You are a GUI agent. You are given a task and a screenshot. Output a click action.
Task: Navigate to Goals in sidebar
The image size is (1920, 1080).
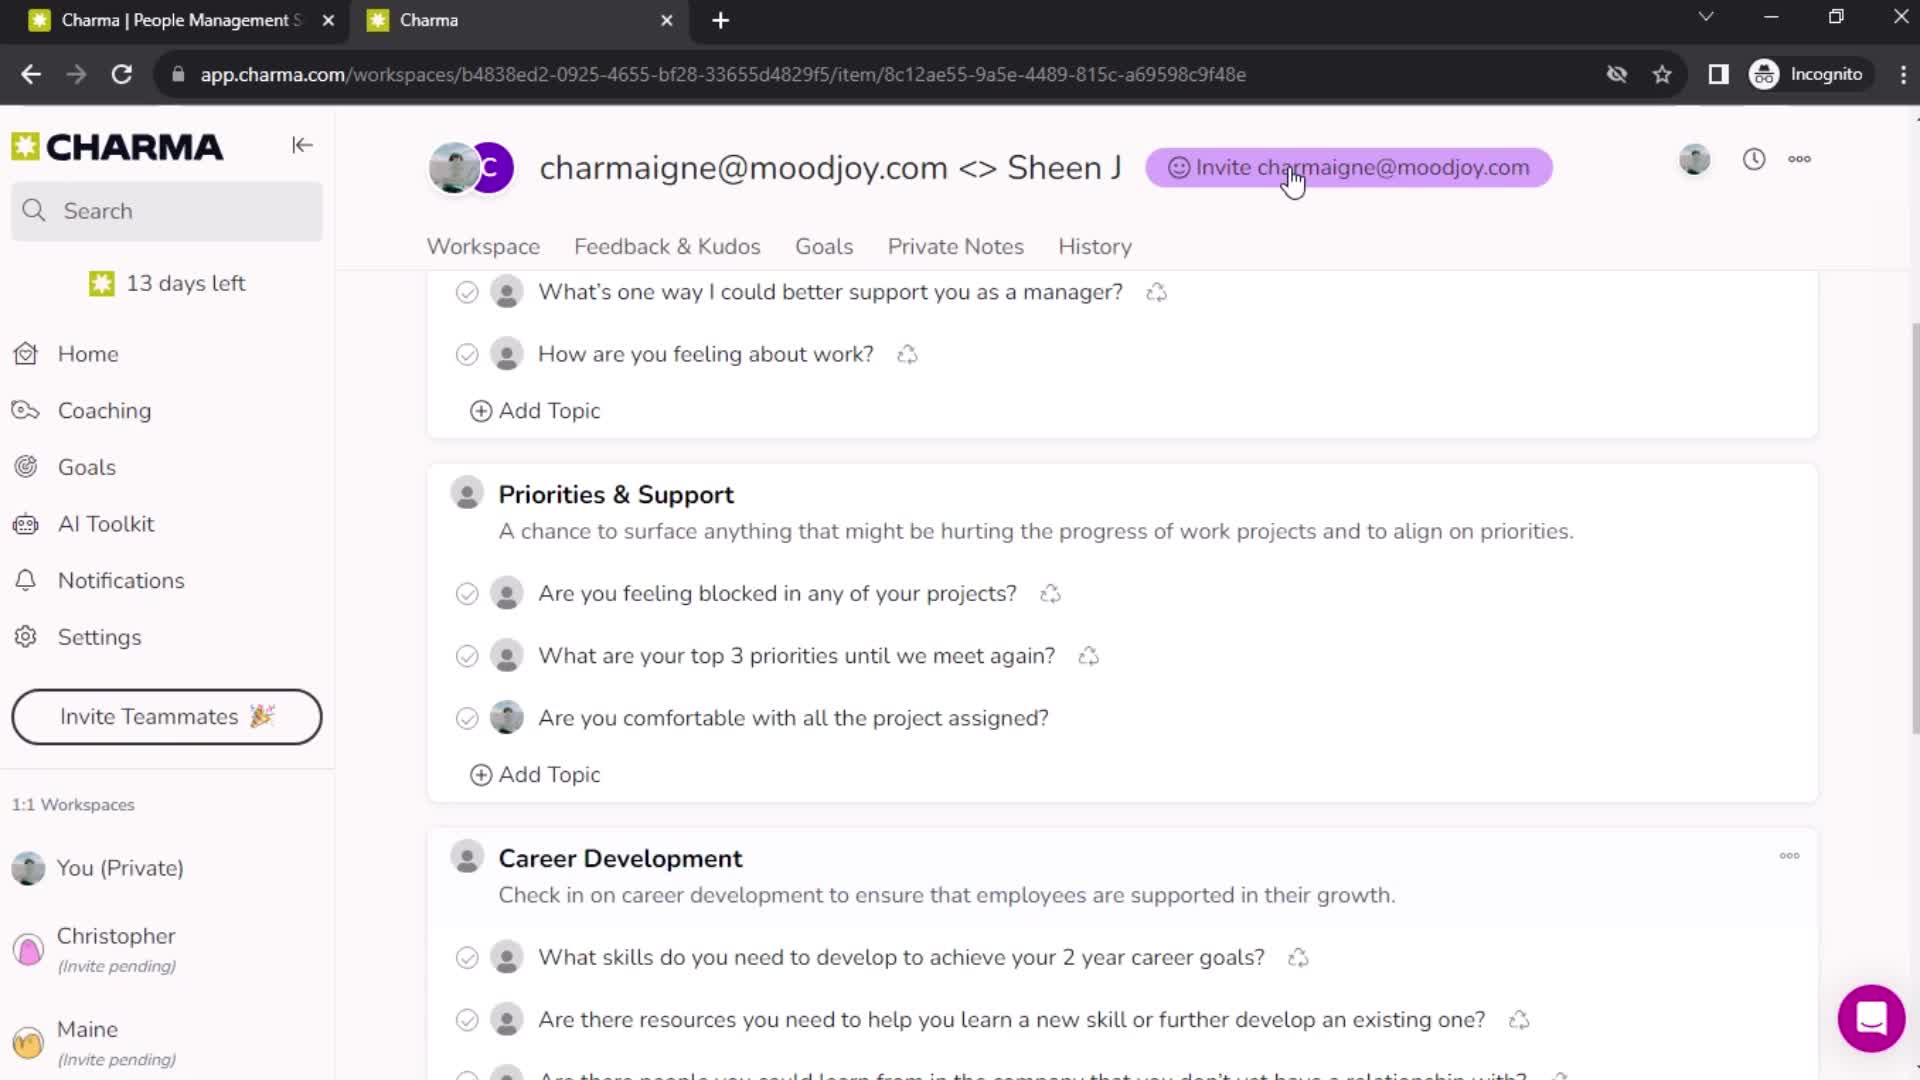86,467
